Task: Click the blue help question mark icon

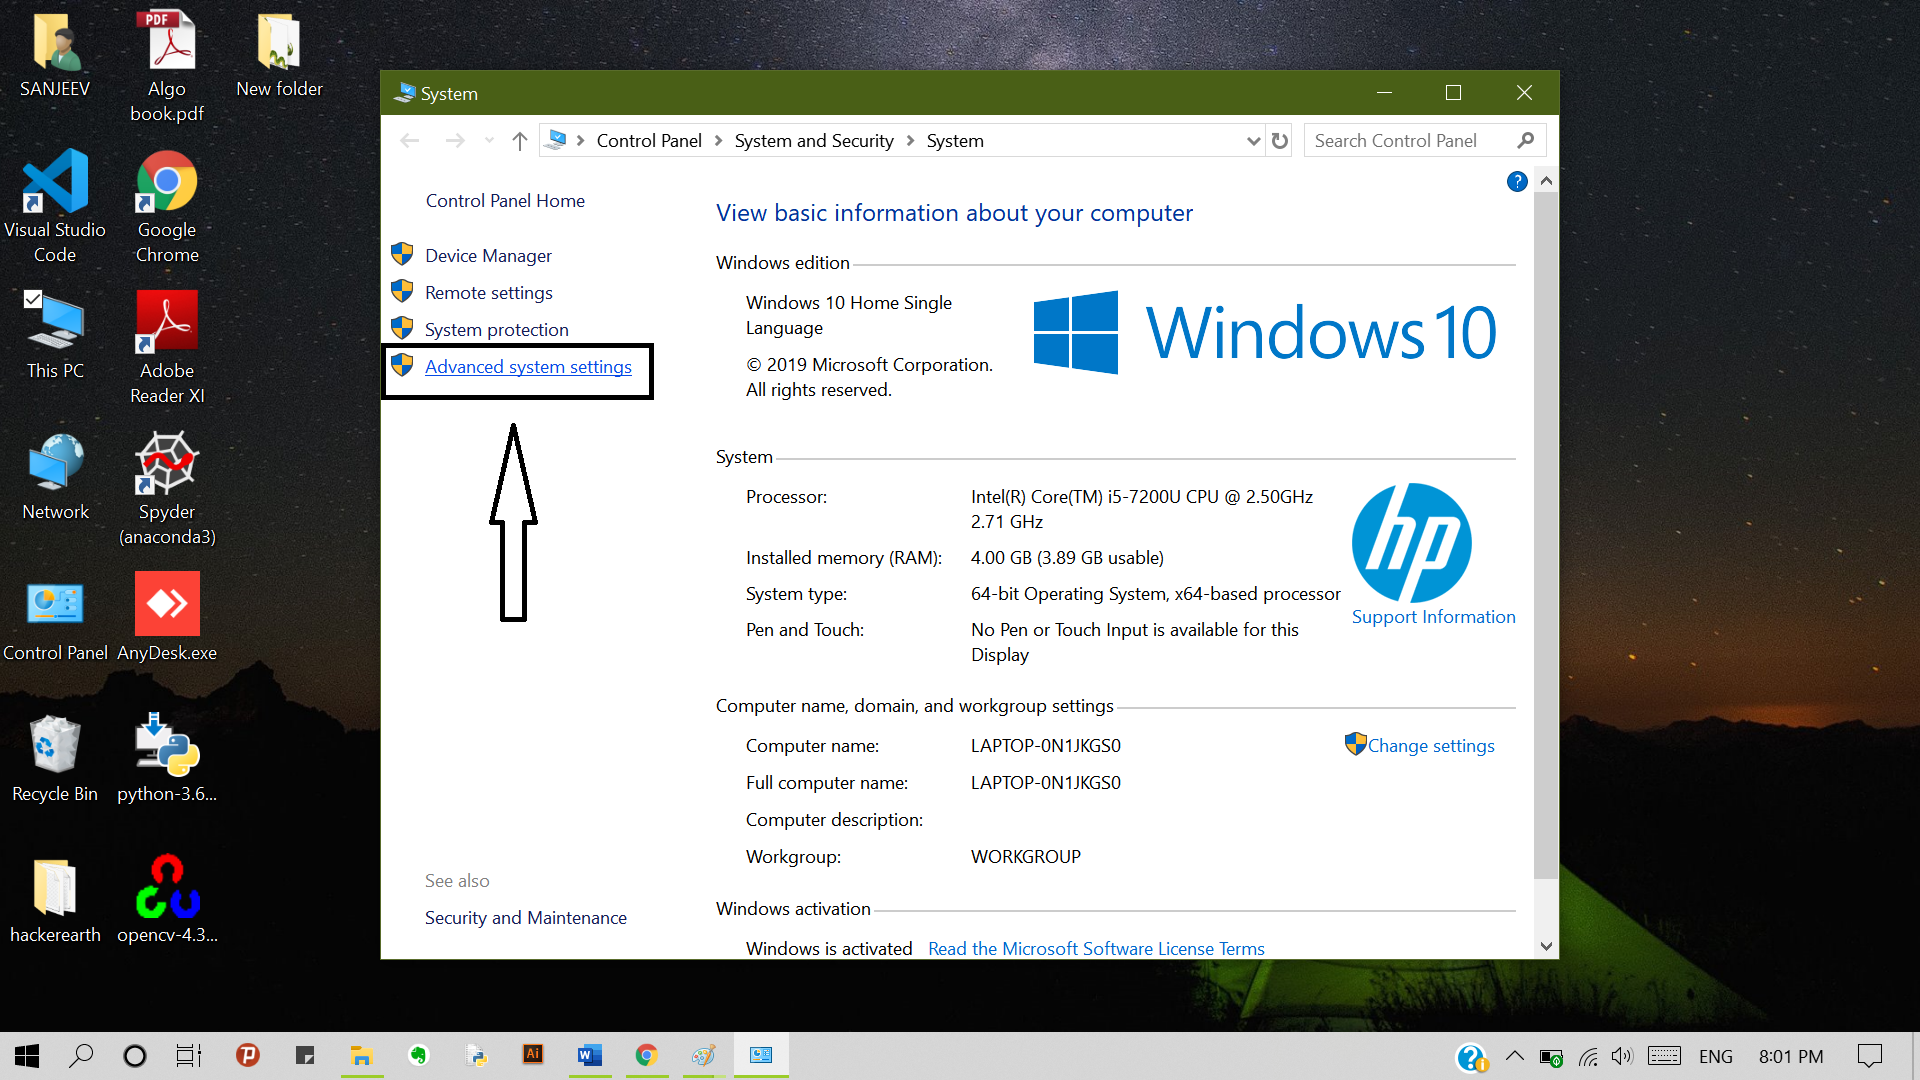Action: (1516, 181)
